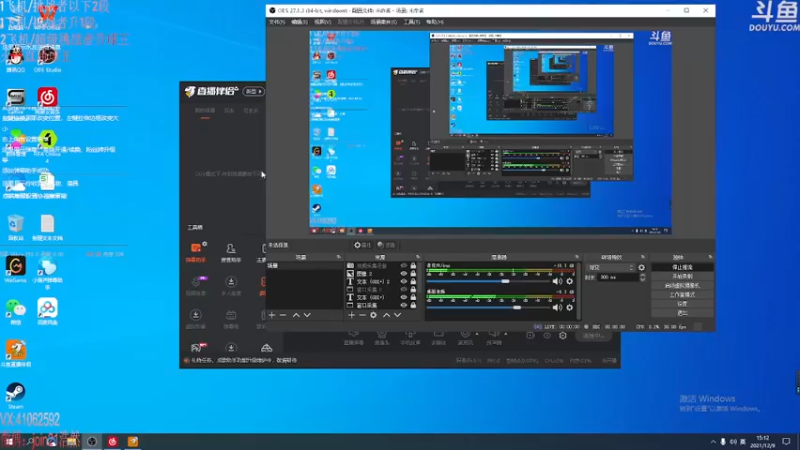Viewport: 800px width, 450px height.
Task: Click 退出 to exit OBS
Action: (682, 313)
